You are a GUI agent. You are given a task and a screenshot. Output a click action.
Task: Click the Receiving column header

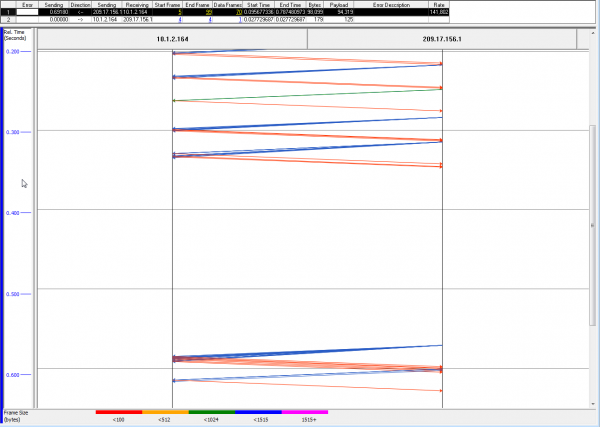[137, 5]
